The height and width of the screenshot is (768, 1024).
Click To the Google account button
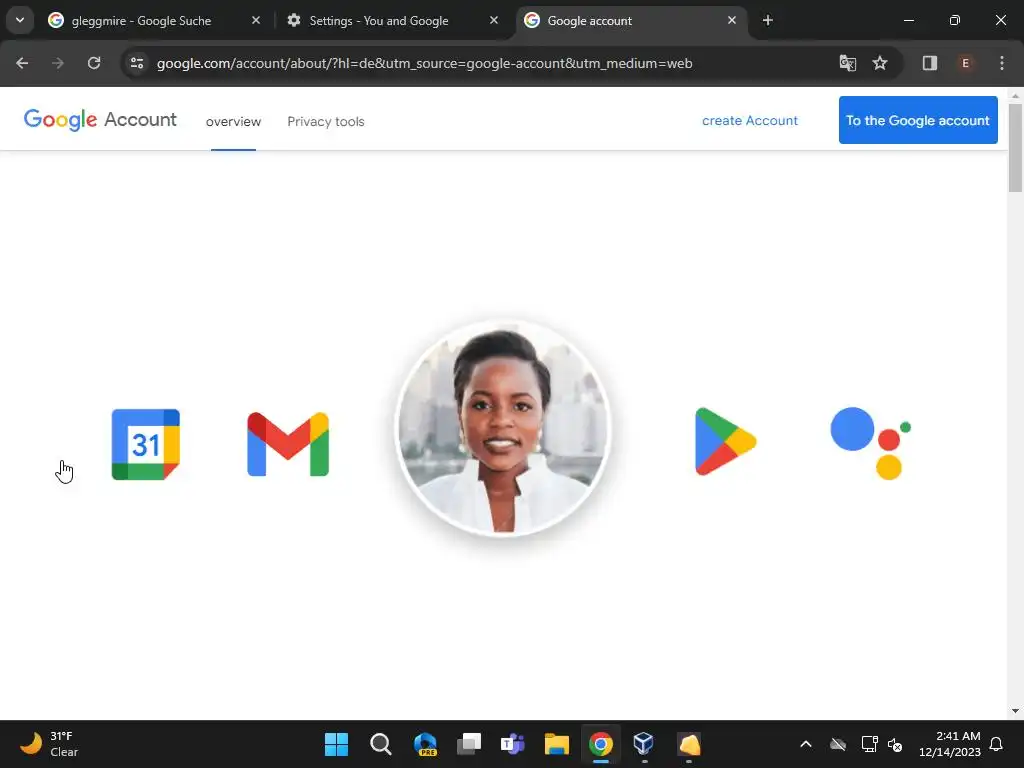(x=918, y=120)
